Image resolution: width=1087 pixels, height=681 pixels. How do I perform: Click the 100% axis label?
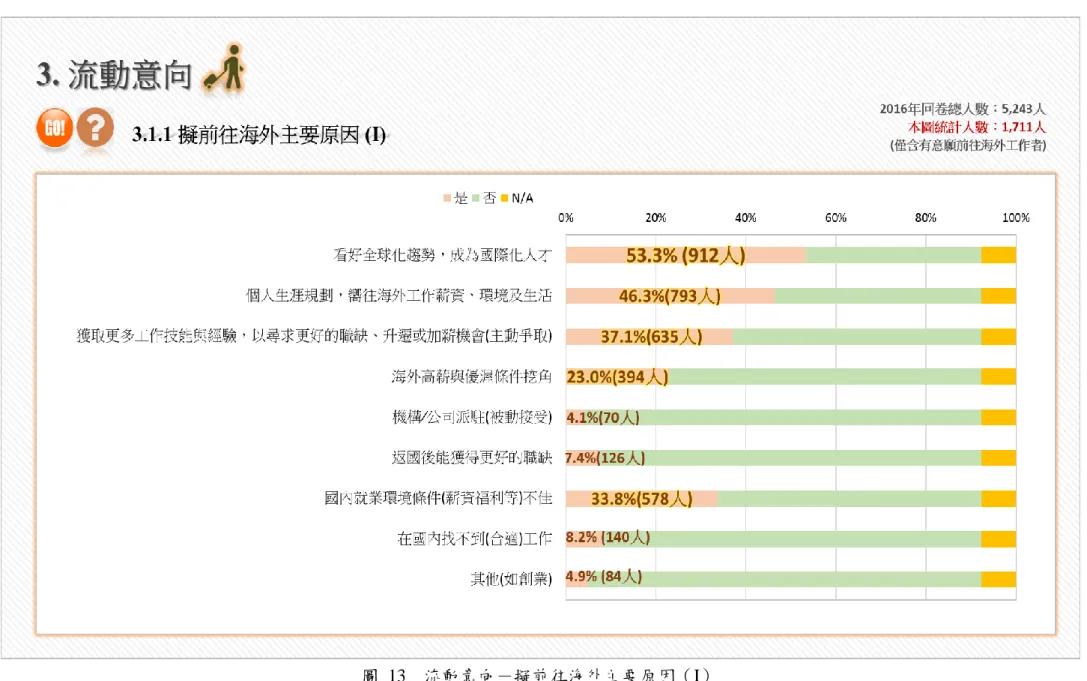point(1016,218)
